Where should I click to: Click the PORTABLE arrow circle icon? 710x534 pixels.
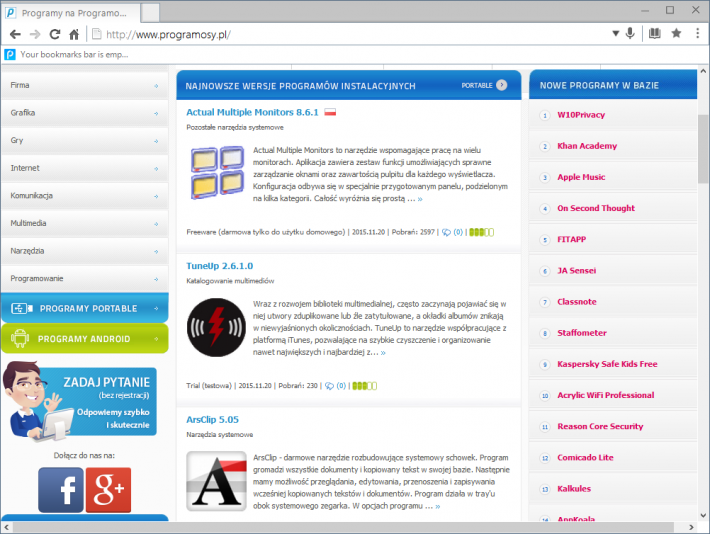pos(502,85)
